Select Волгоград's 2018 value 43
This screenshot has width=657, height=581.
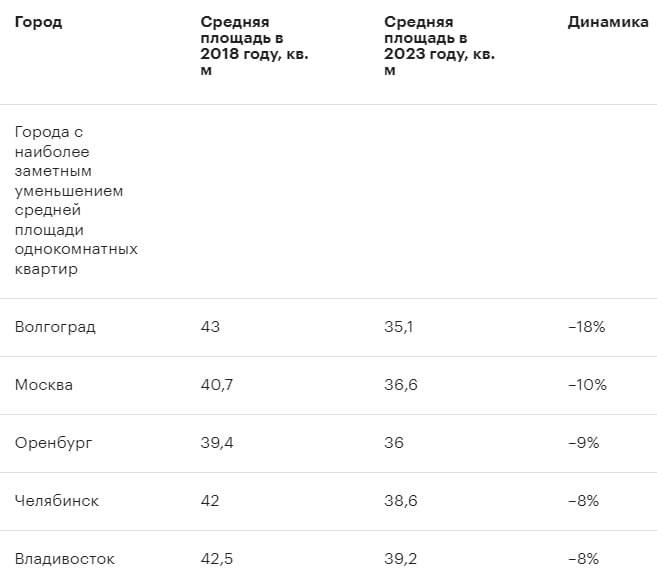click(x=210, y=327)
